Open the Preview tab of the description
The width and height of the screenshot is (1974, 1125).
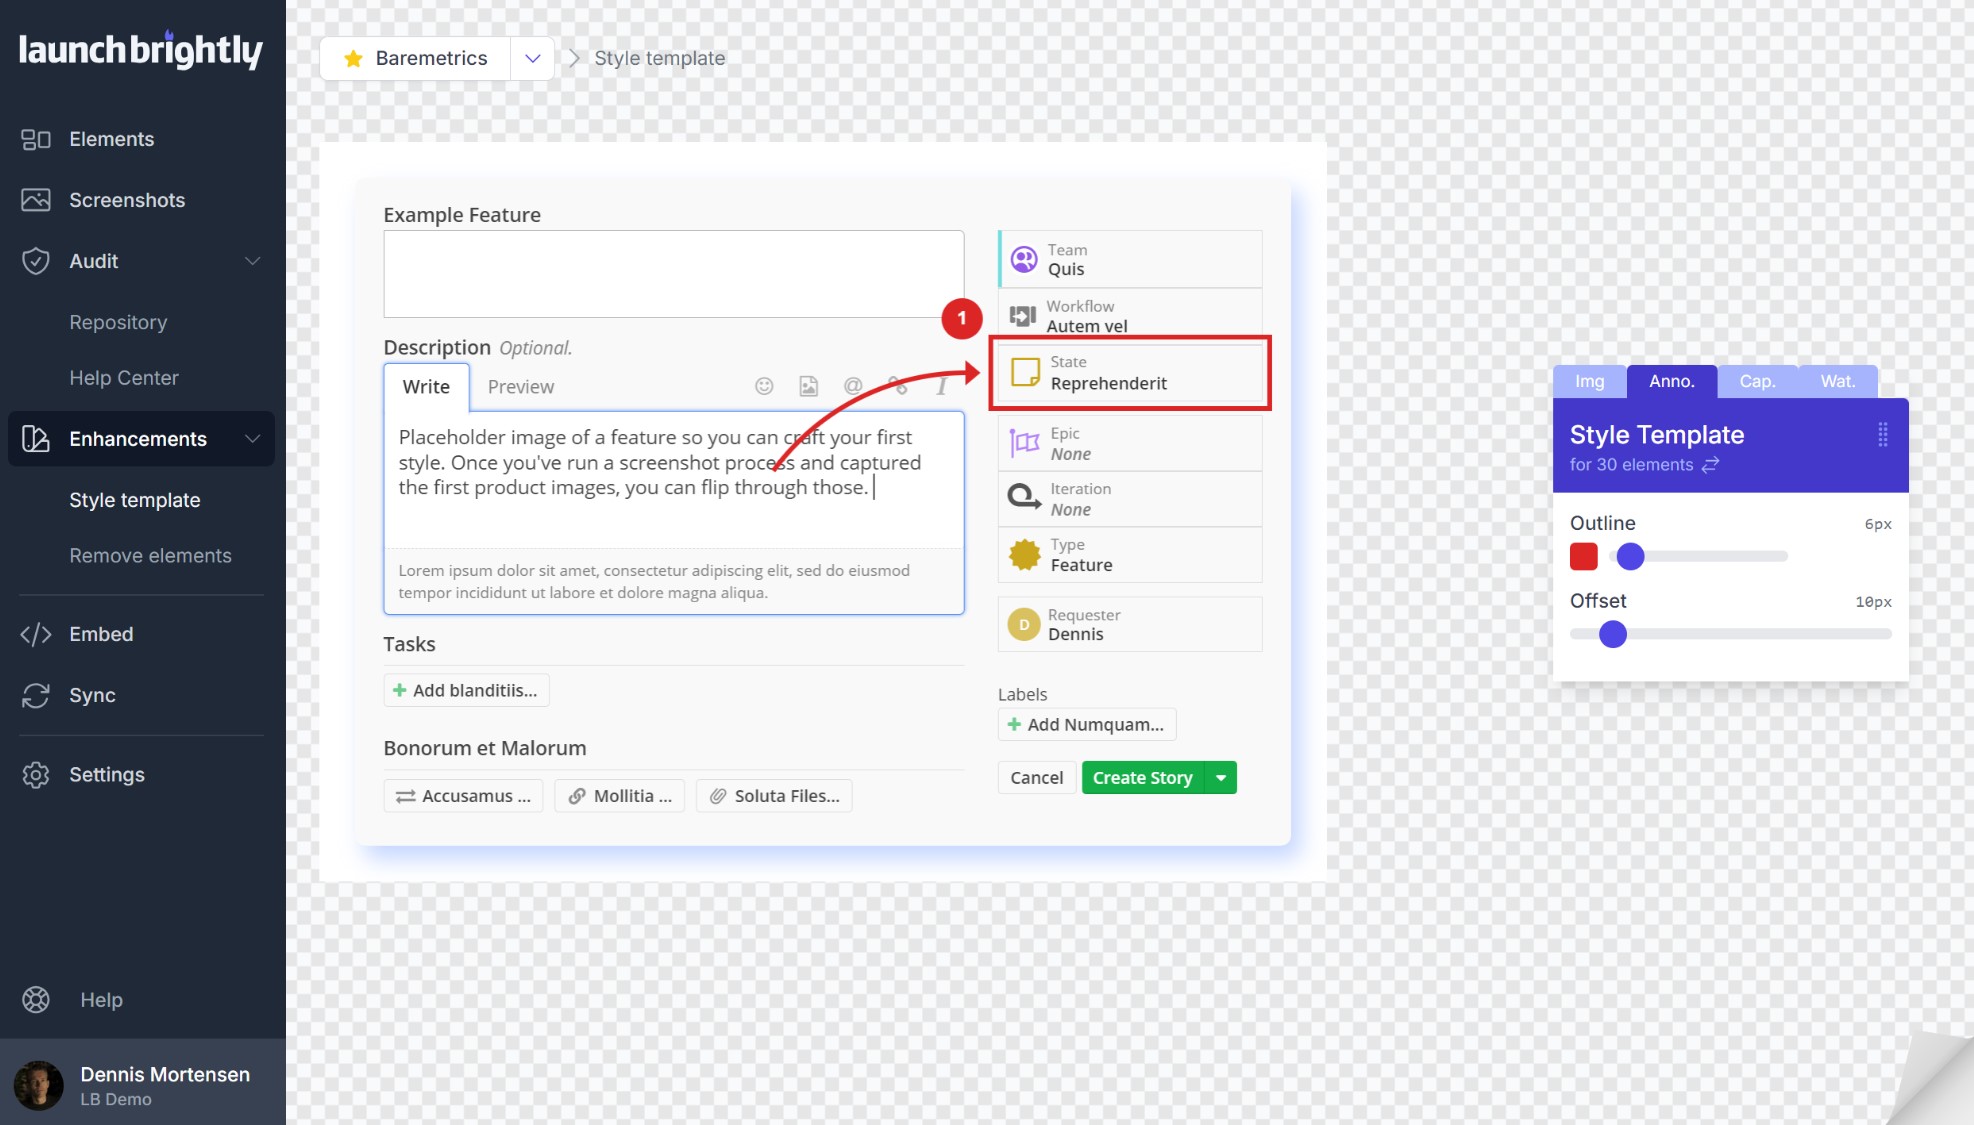[521, 386]
